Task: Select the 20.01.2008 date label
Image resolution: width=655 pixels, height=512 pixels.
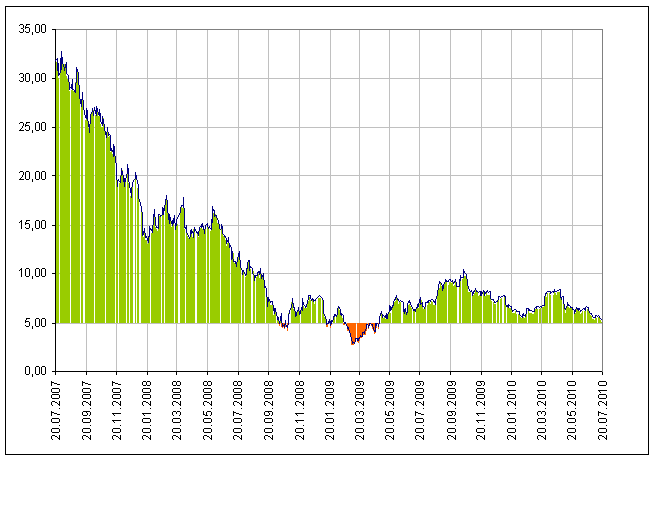Action: click(x=147, y=410)
